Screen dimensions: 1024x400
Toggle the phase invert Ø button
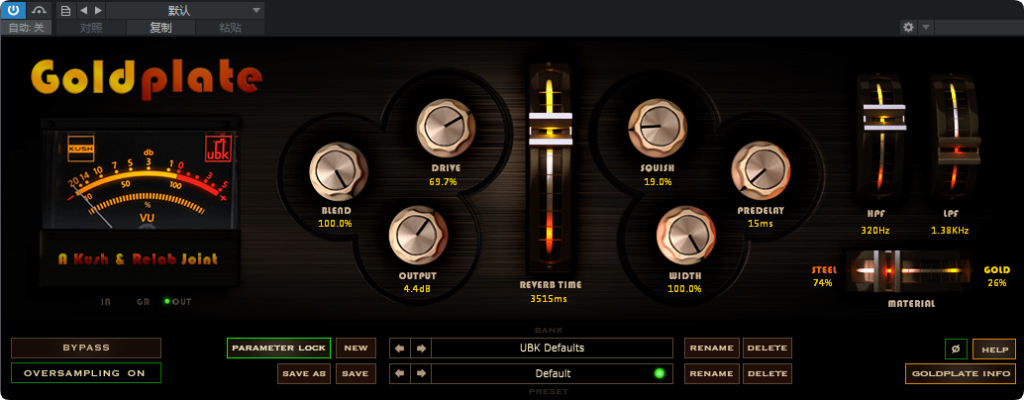point(956,349)
